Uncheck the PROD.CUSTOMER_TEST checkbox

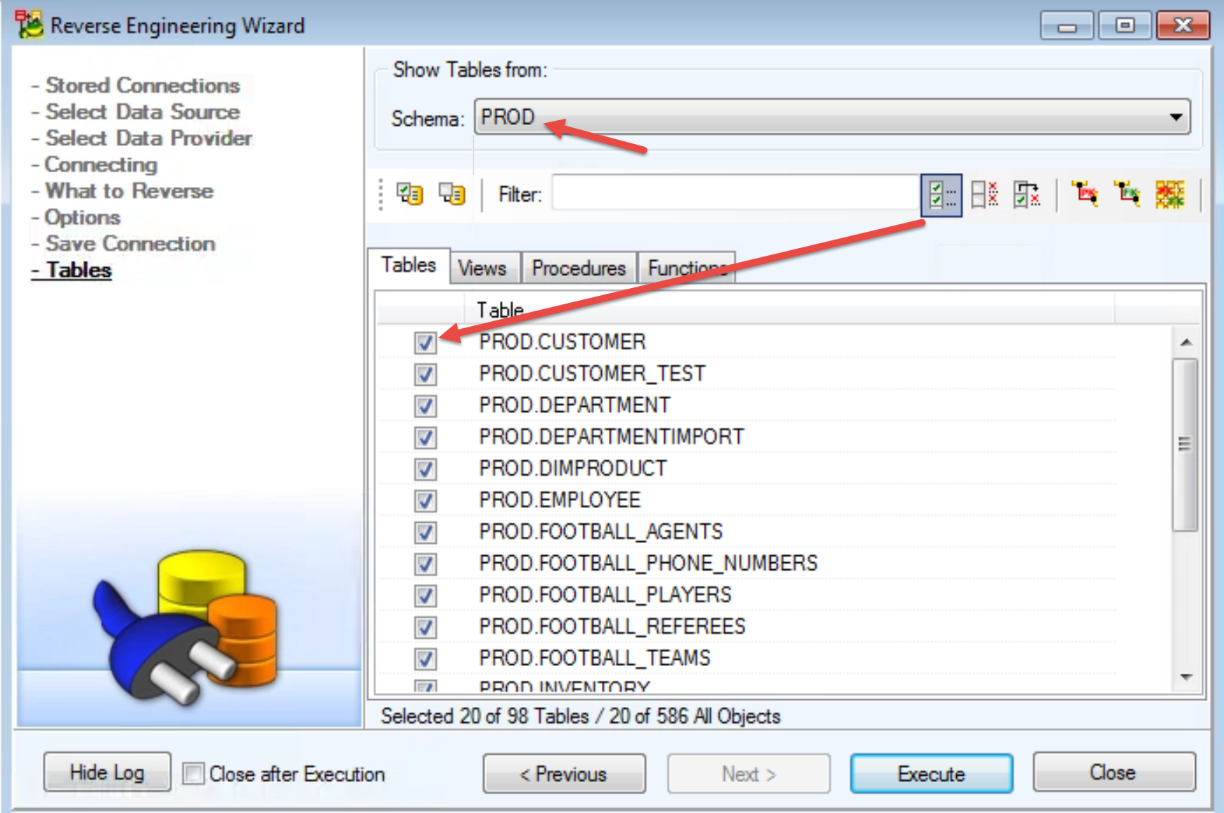click(x=426, y=374)
